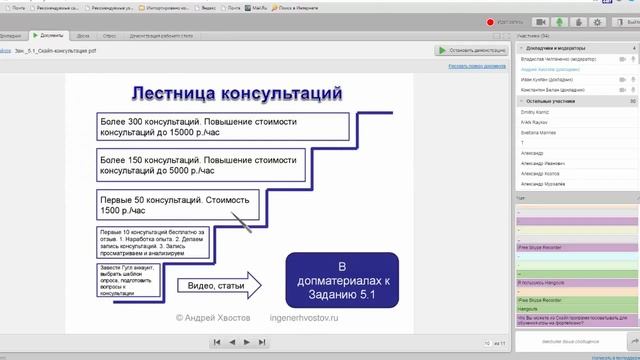The height and width of the screenshot is (360, 640).
Task: Click the blue 'допматериалах к Заданию 5.1' box
Action: tap(342, 280)
